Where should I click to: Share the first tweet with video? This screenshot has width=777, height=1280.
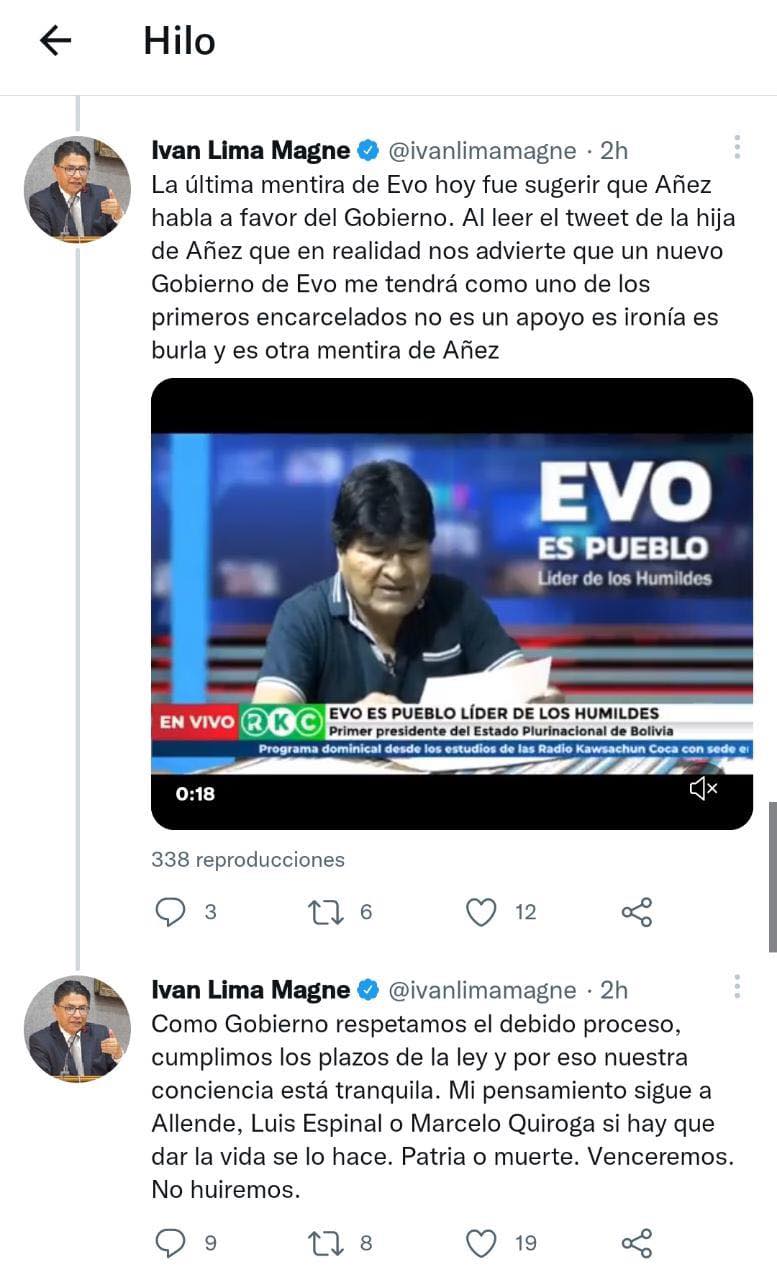pos(637,911)
